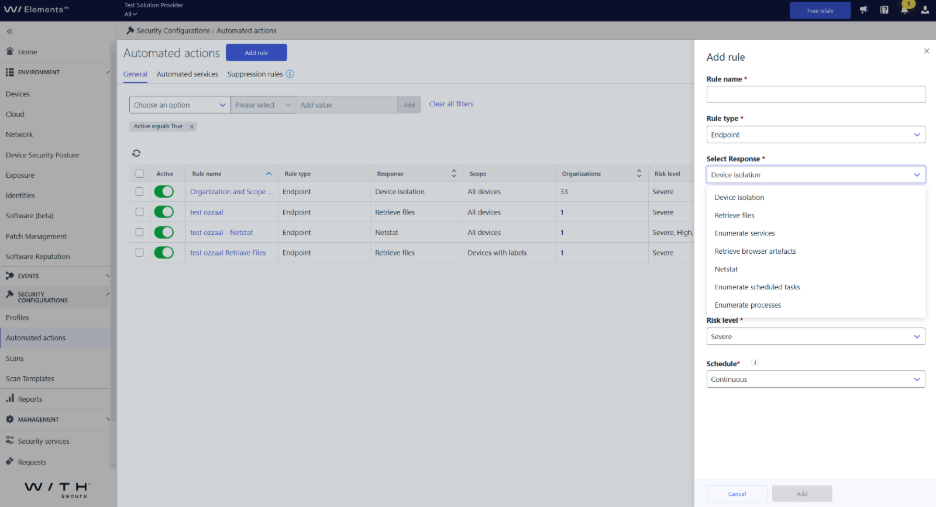
Task: Open announcements megaphone icon
Action: (863, 10)
